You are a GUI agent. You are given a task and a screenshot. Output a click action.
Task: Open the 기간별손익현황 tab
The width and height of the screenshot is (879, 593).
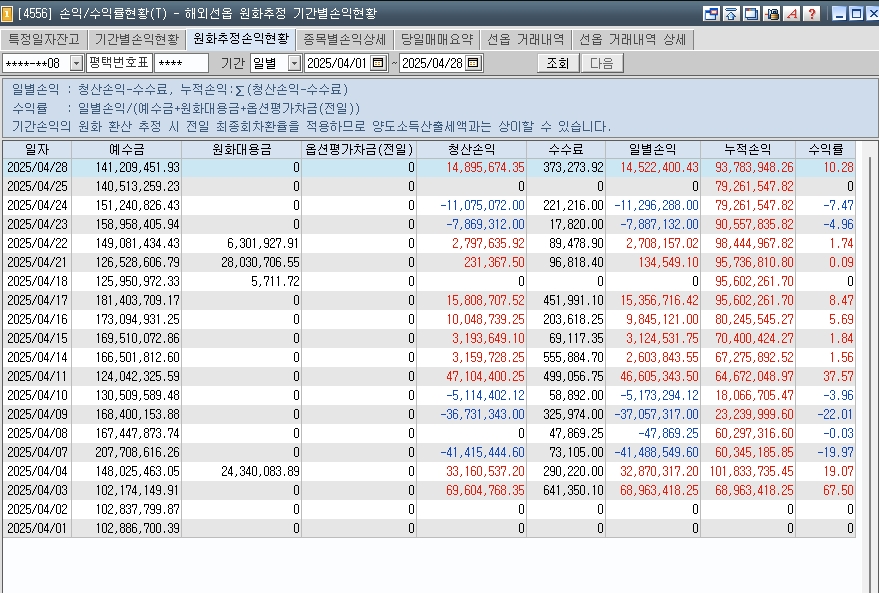[137, 39]
